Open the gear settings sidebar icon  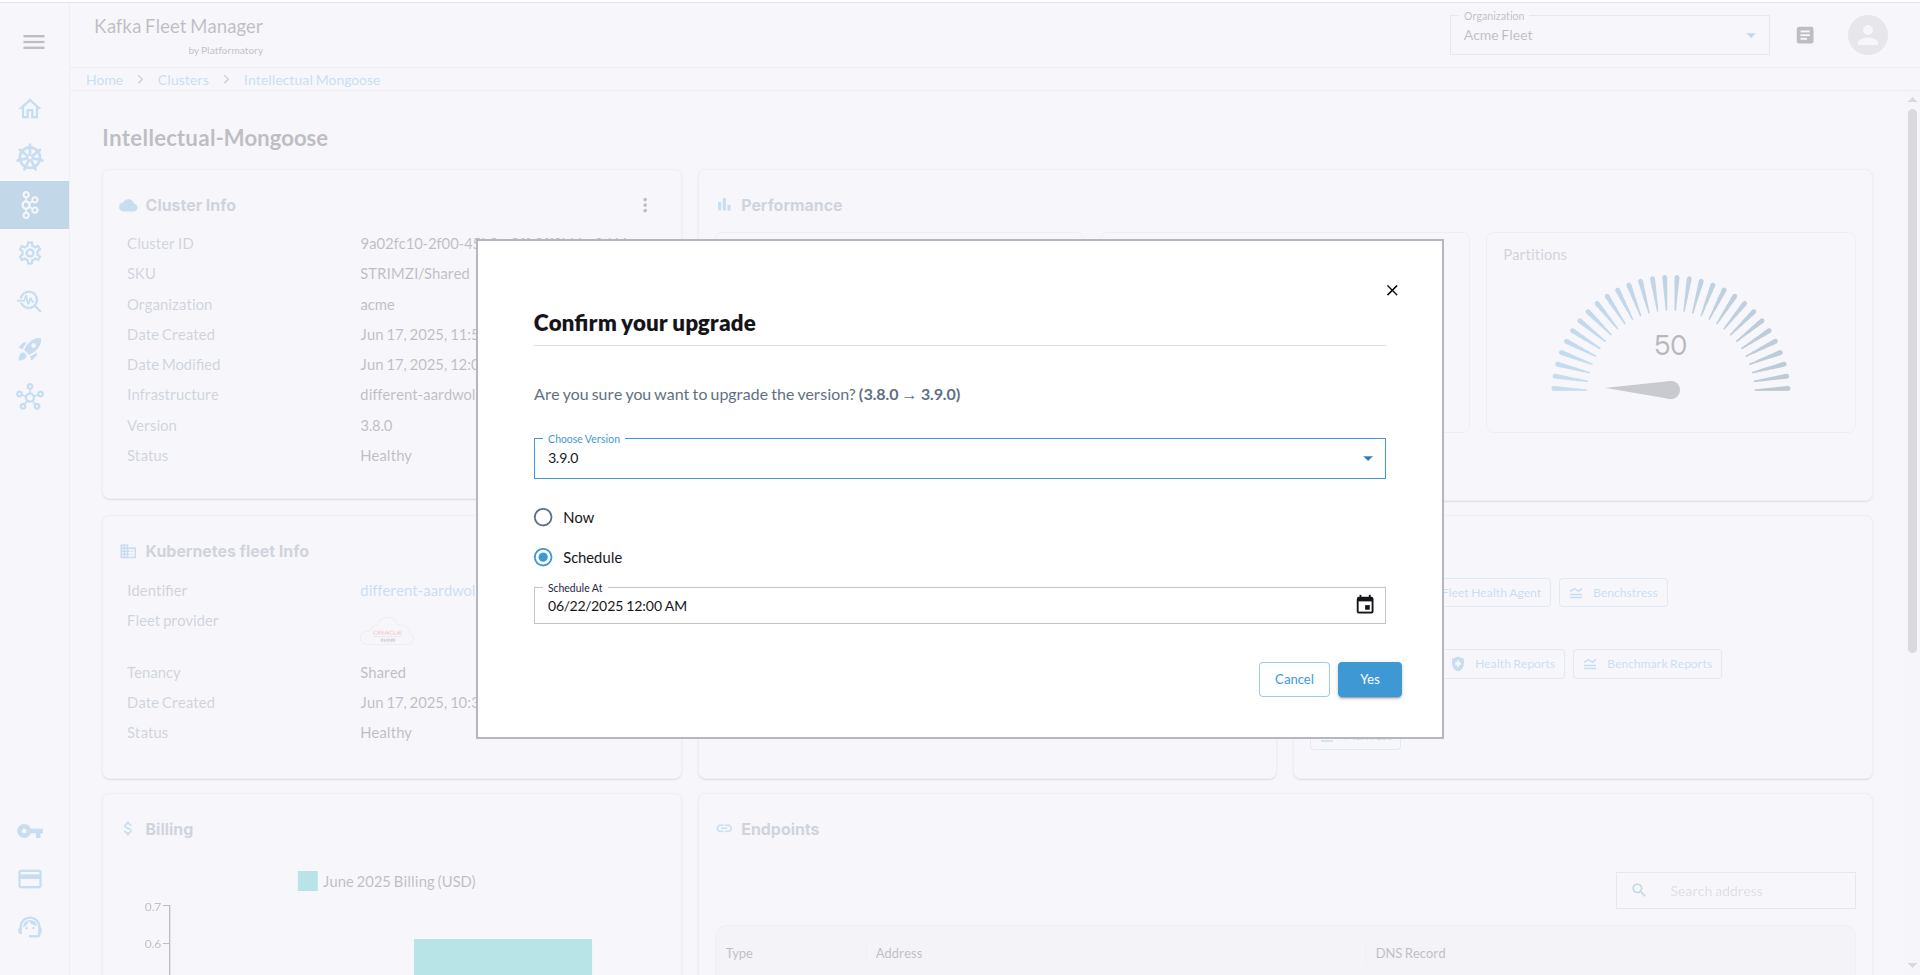[x=30, y=253]
